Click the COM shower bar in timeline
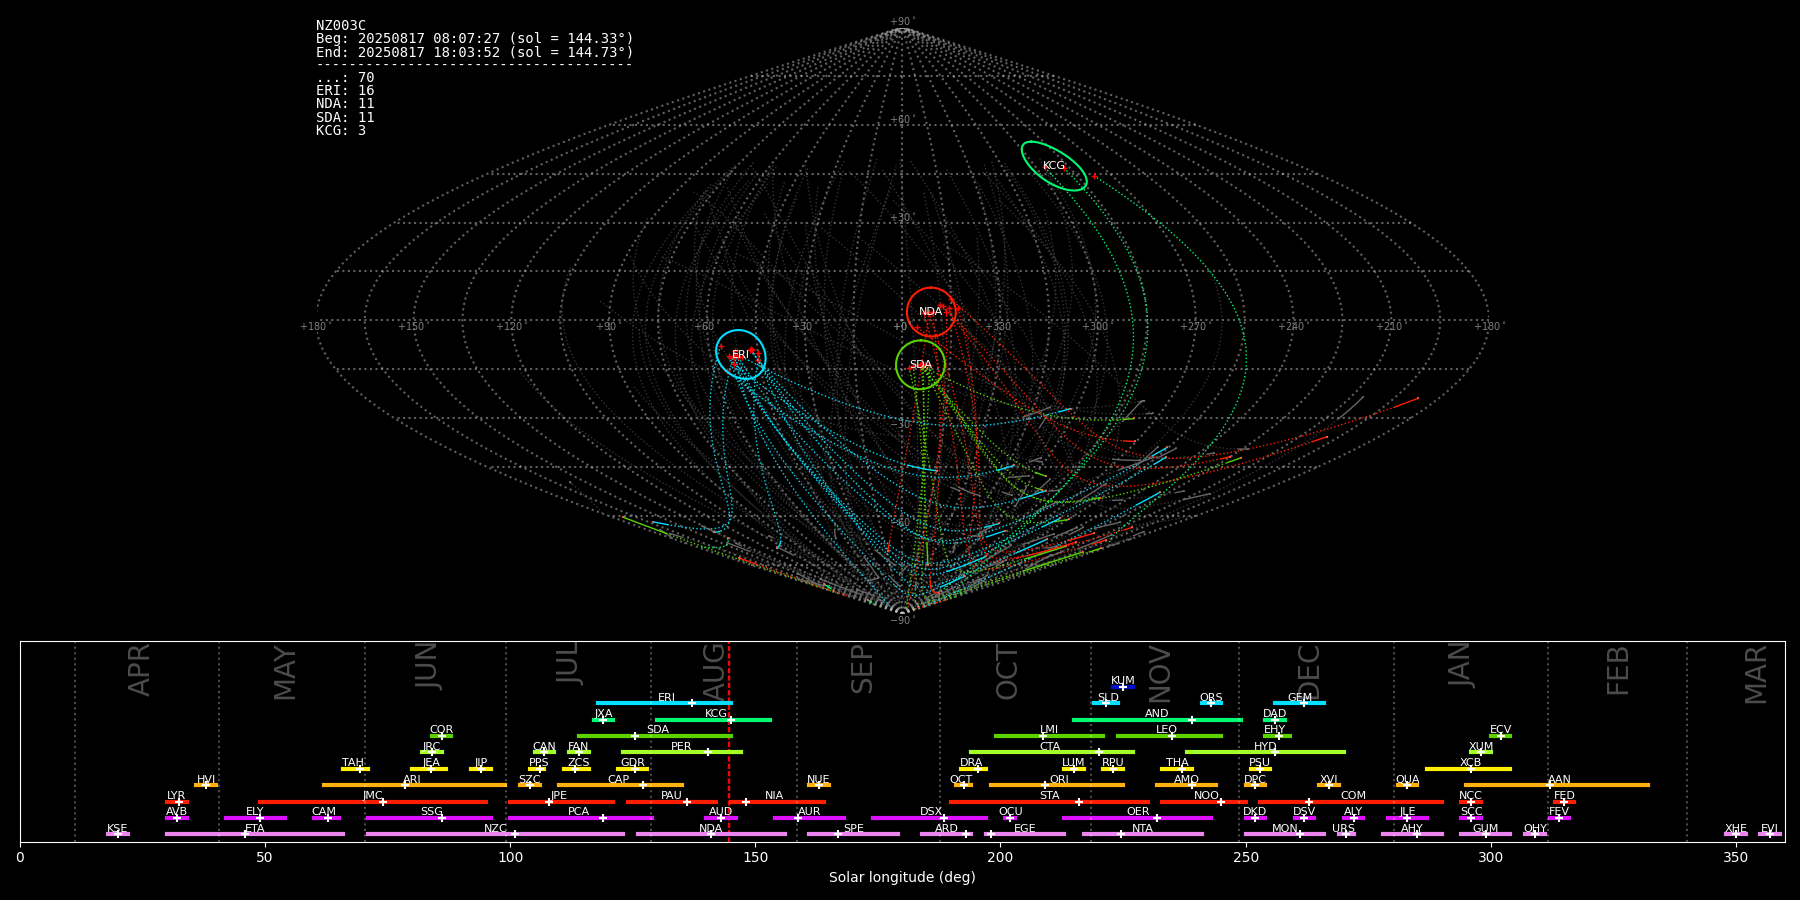This screenshot has width=1800, height=900. tap(1353, 802)
